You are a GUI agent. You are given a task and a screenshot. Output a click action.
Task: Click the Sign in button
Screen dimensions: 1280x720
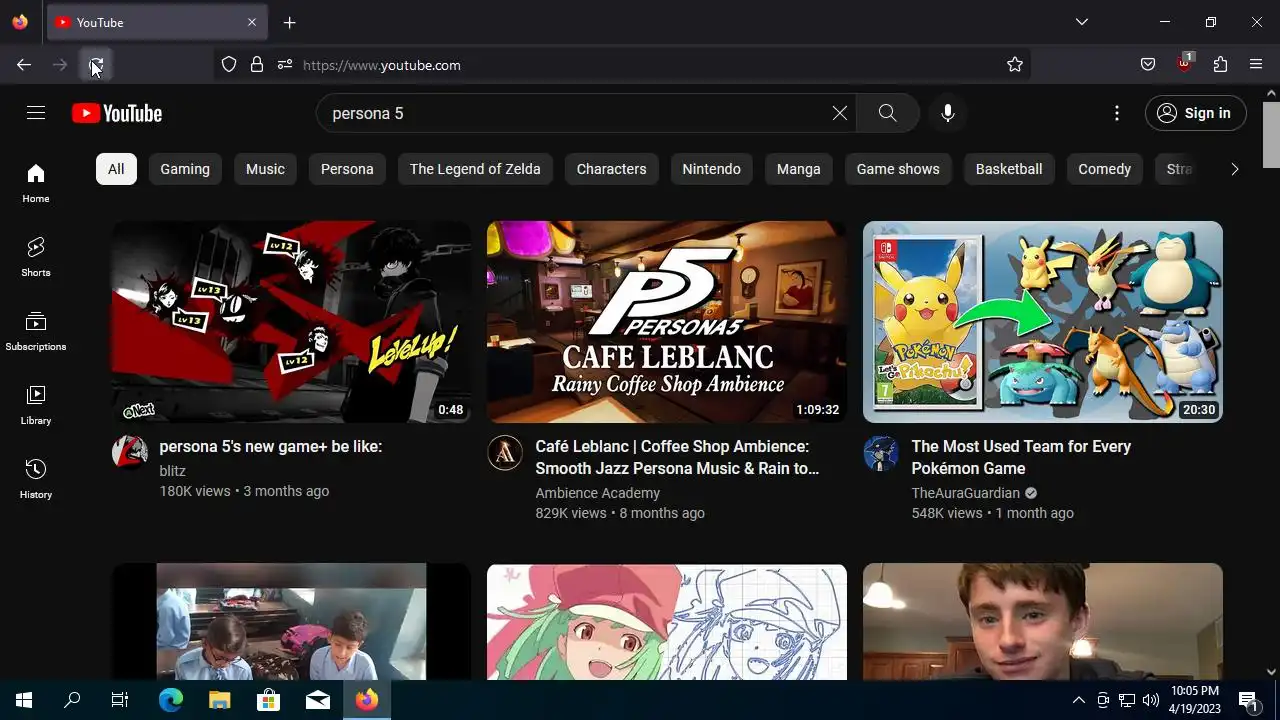[x=1195, y=113]
